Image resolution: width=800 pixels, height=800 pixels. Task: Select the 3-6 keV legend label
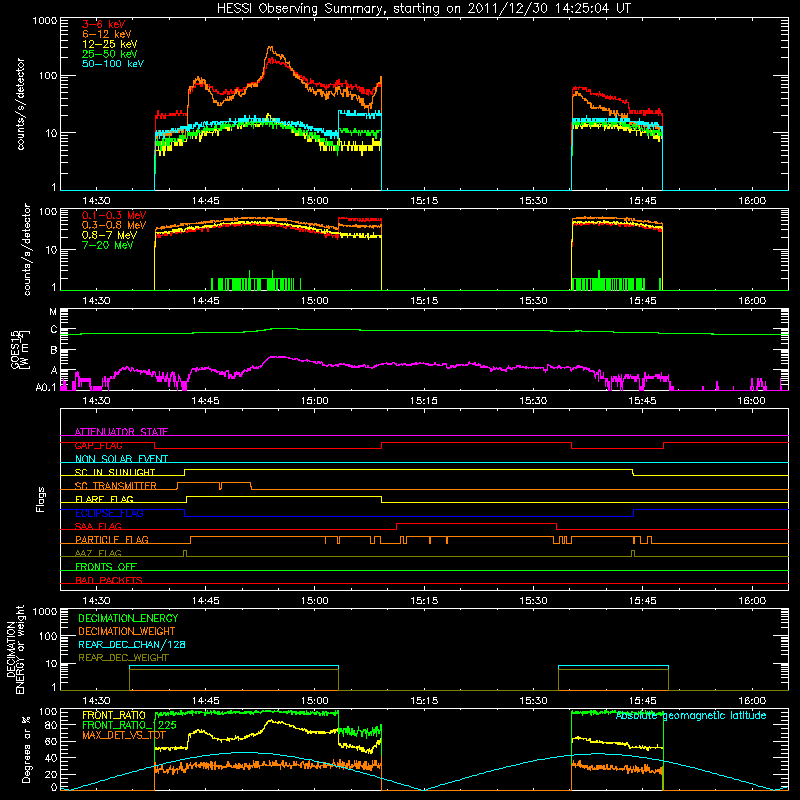pos(104,24)
